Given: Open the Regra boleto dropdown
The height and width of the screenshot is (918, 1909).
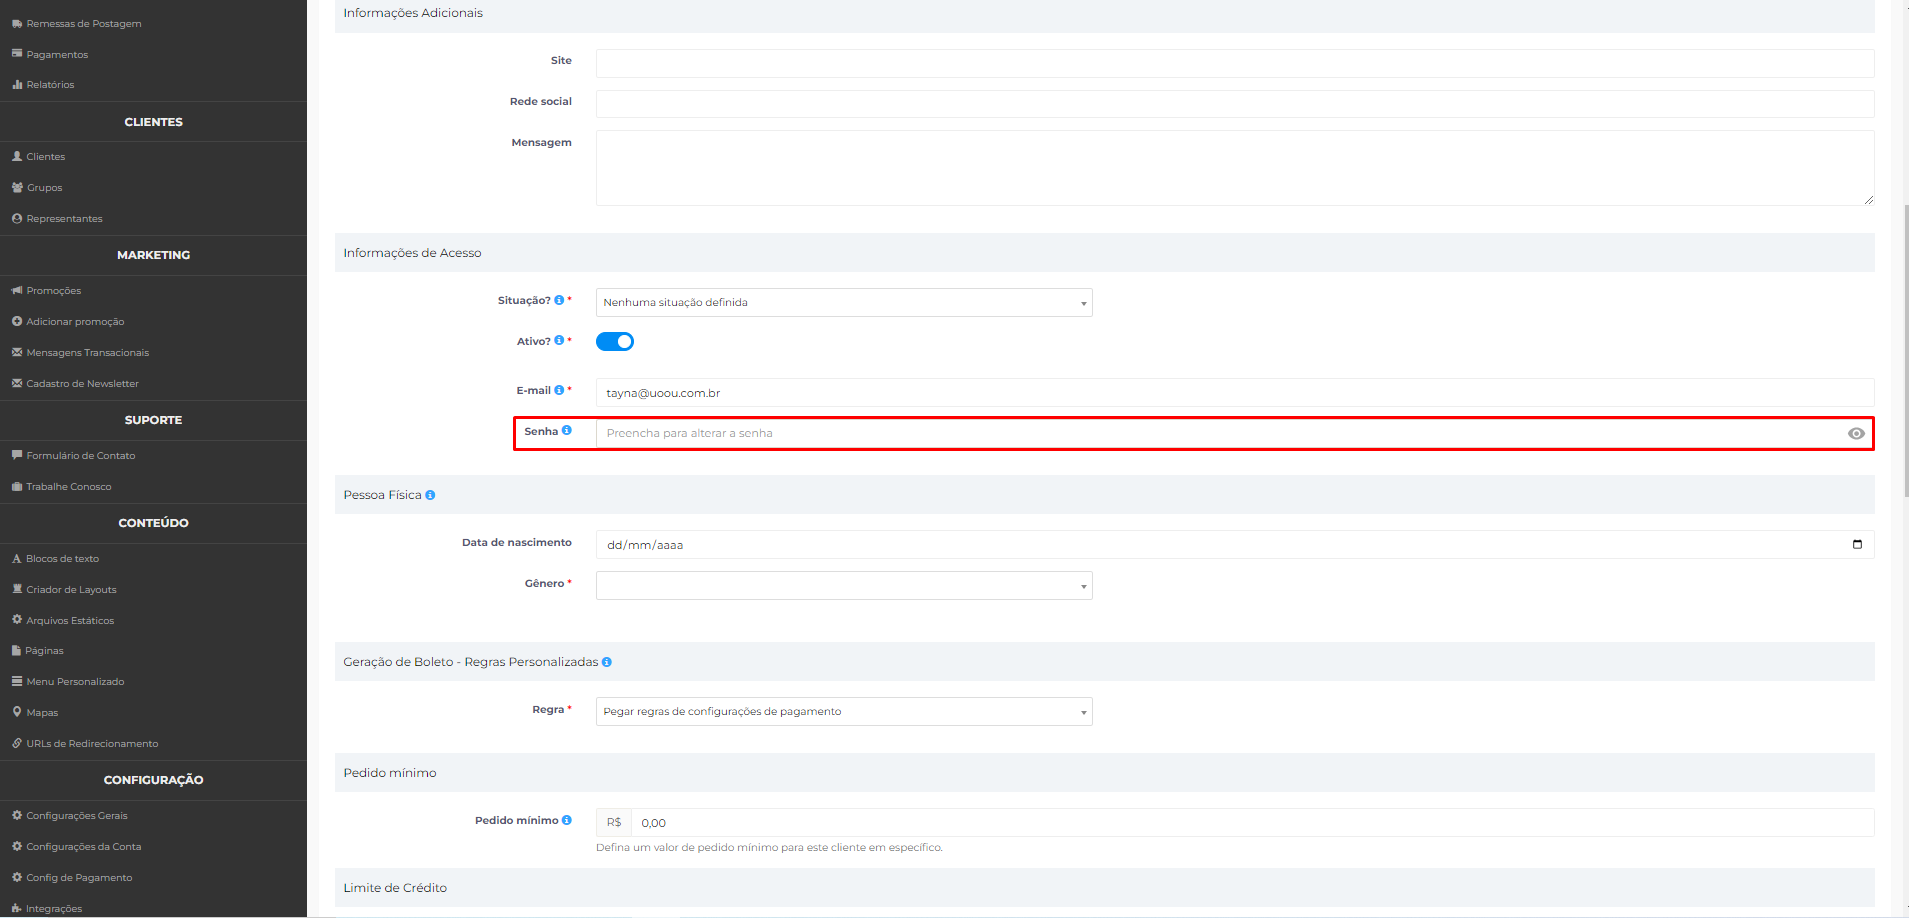Looking at the screenshot, I should point(844,711).
